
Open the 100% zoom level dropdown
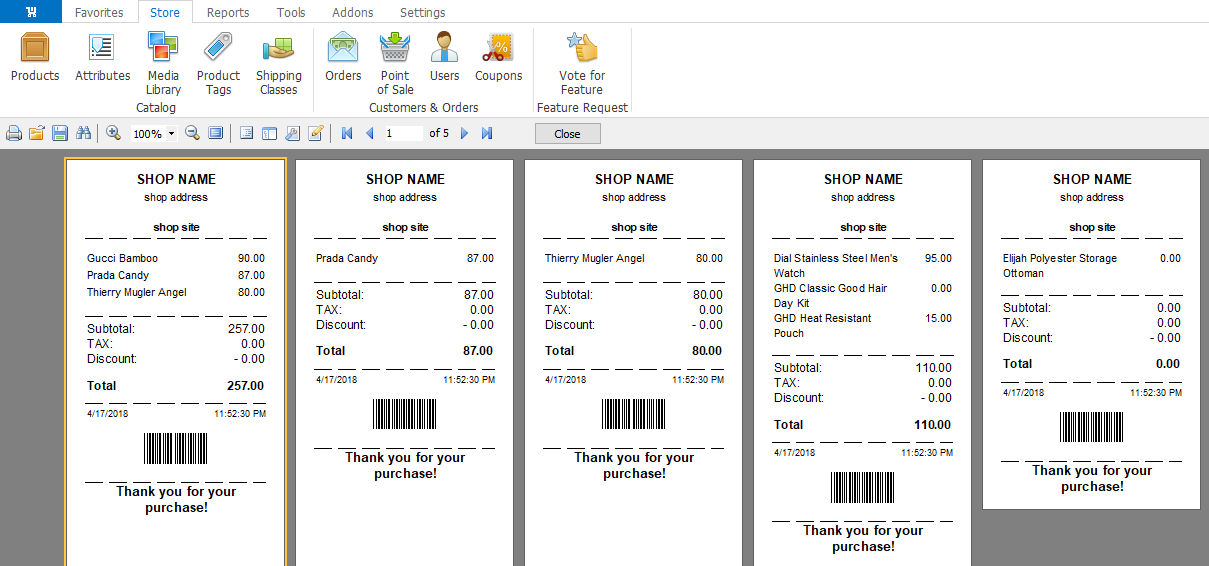pos(171,133)
